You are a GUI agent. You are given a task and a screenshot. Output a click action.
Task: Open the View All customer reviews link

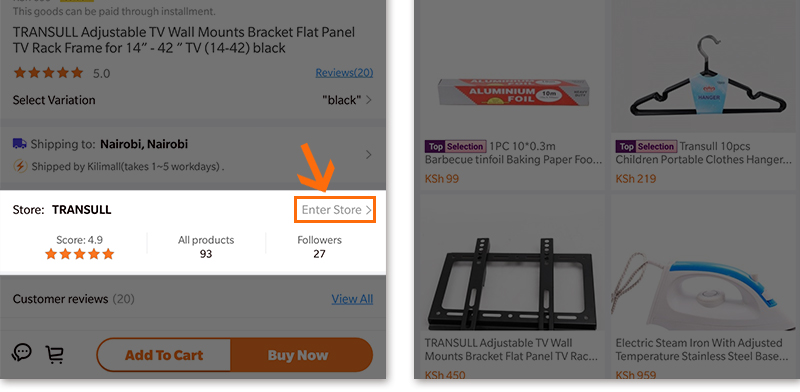click(352, 299)
